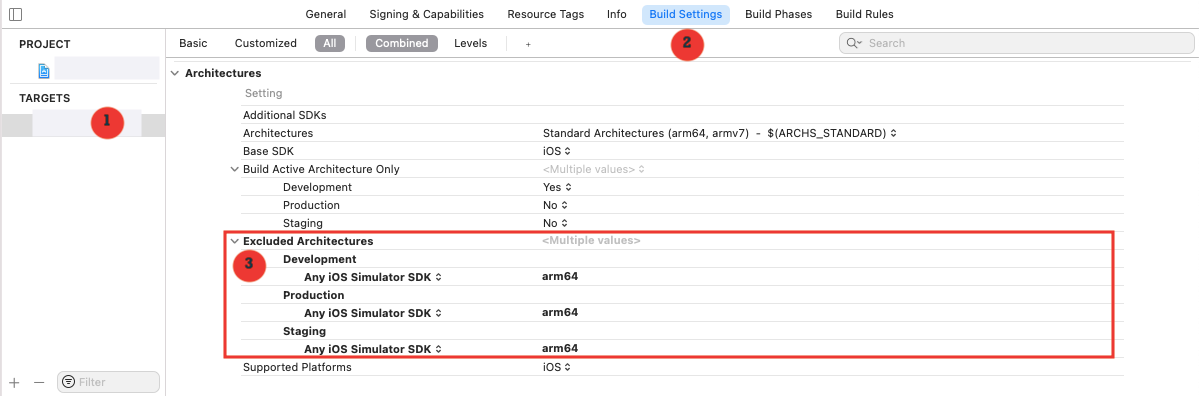Image resolution: width=1199 pixels, height=396 pixels.
Task: Click the filter icon in the sidebar
Action: click(x=69, y=381)
